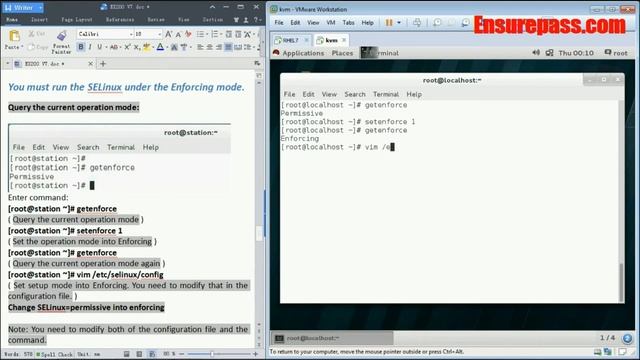Toggle Bold formatting in Writer

coord(81,47)
